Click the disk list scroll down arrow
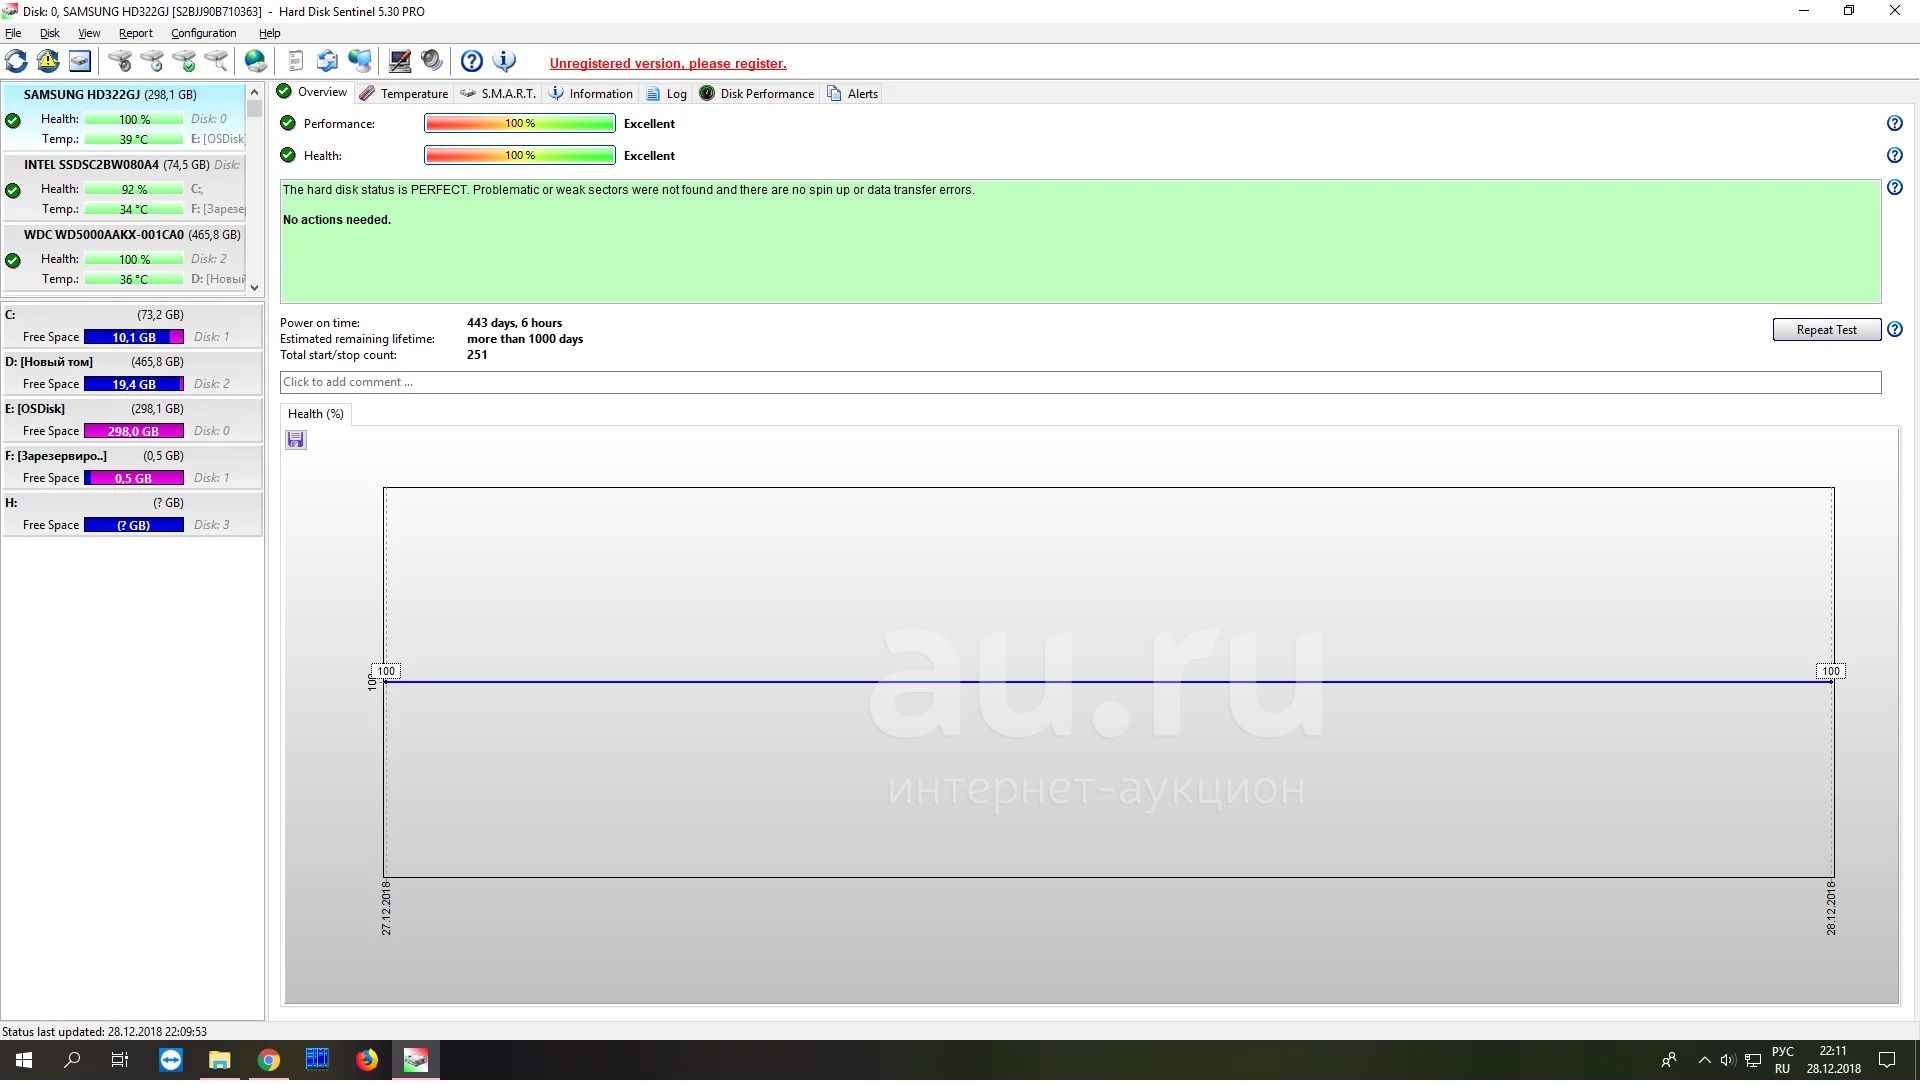Viewport: 1920px width, 1085px height. [255, 288]
